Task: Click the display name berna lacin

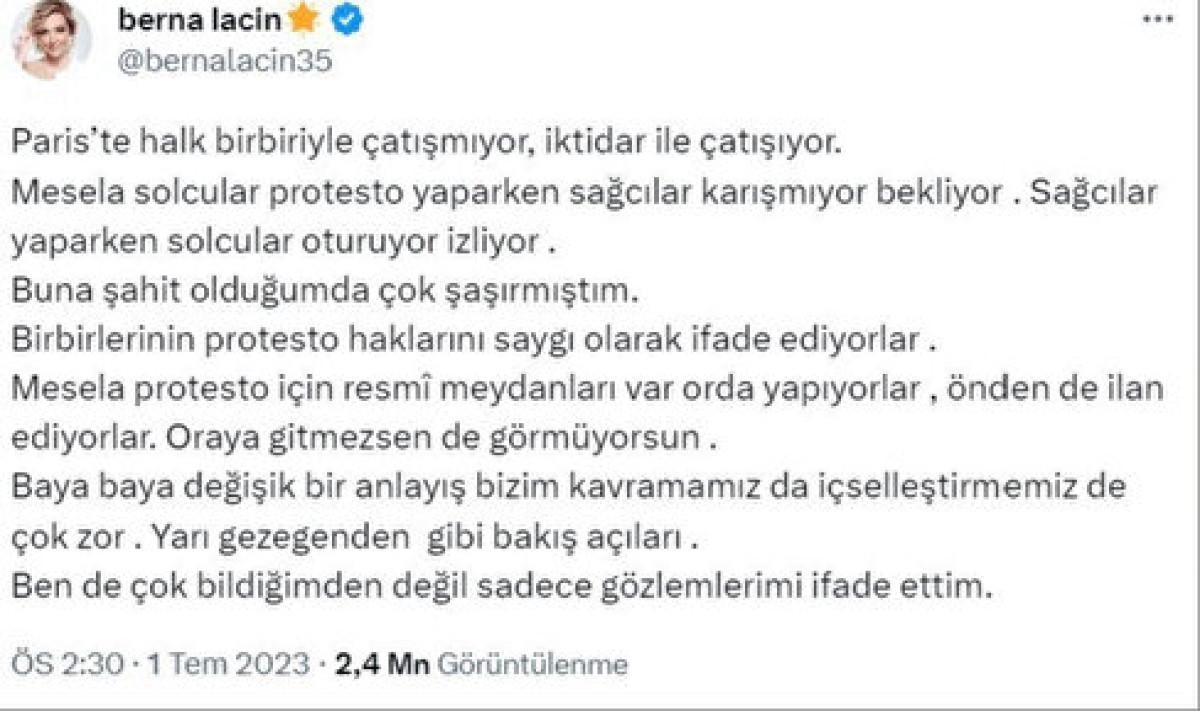Action: coord(203,20)
